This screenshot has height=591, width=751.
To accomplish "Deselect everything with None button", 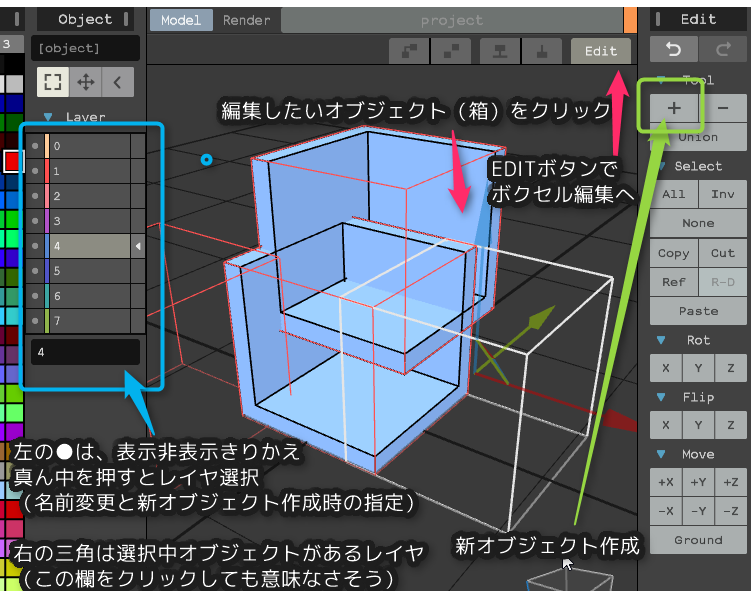I will 698,223.
